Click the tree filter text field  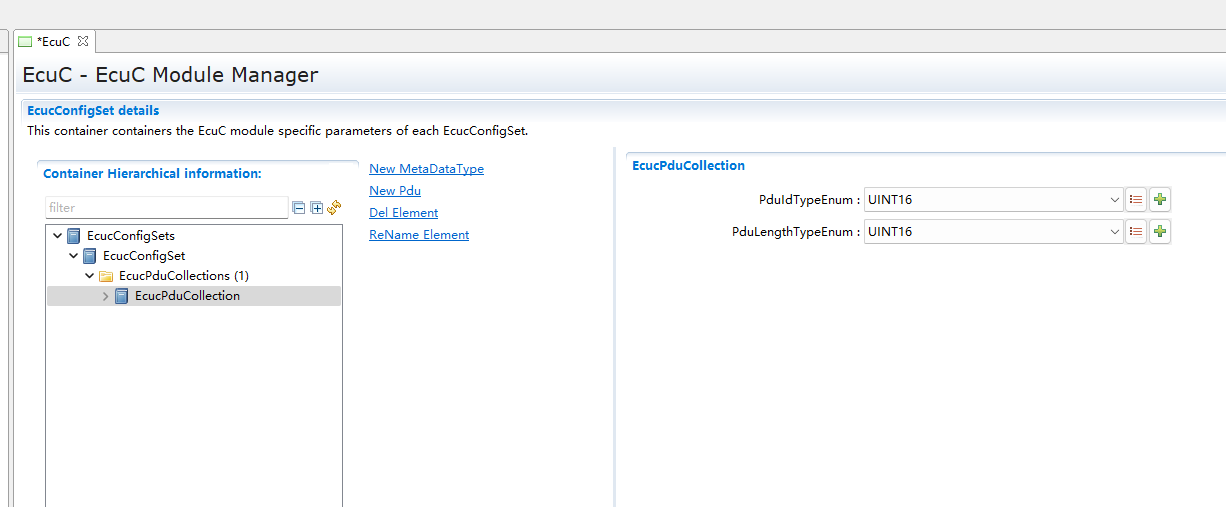[x=166, y=208]
